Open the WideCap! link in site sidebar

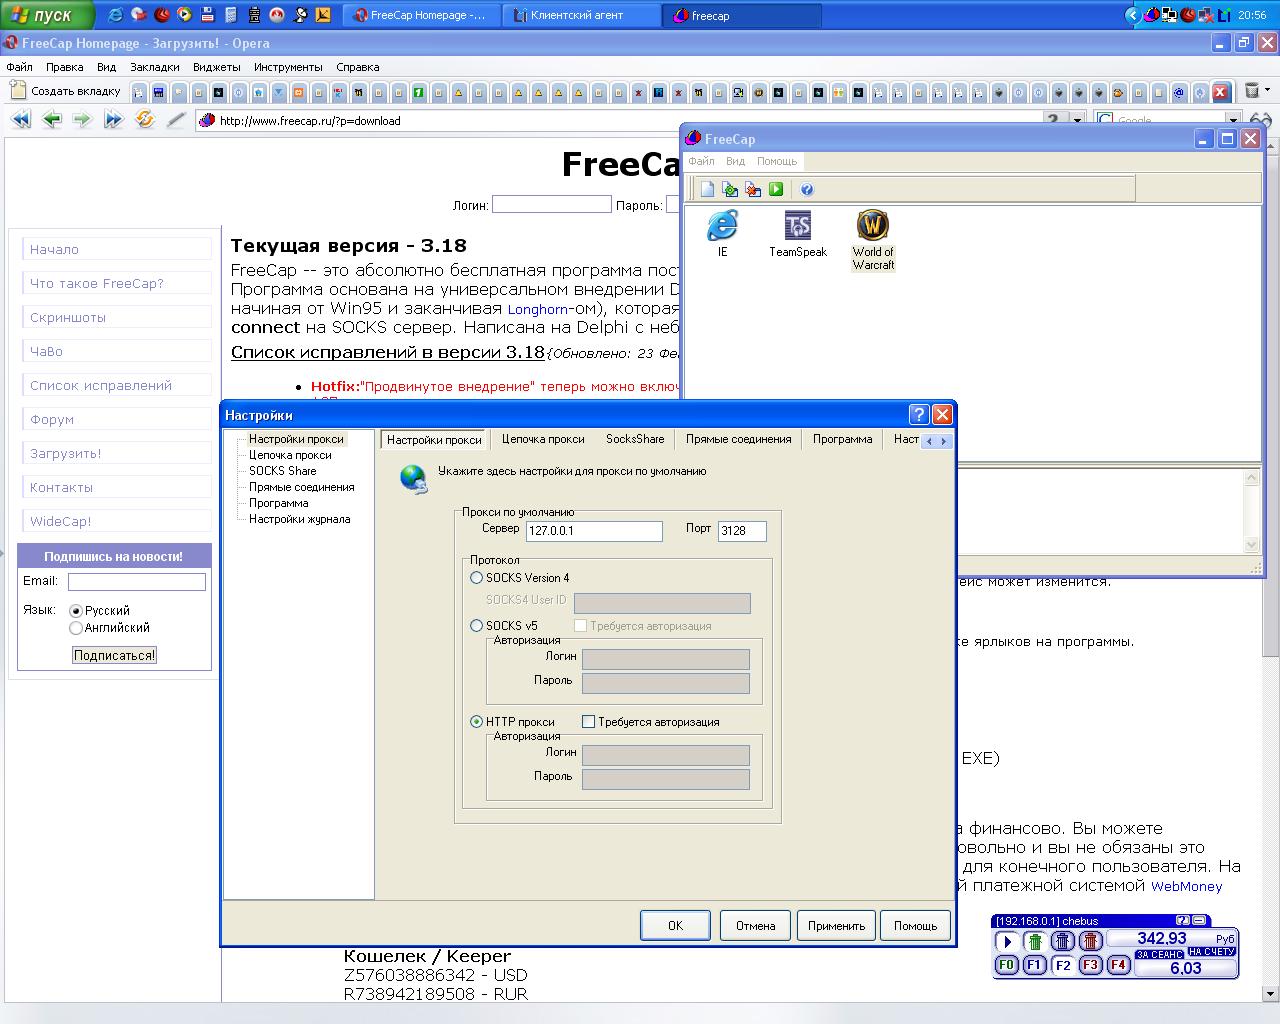[60, 521]
